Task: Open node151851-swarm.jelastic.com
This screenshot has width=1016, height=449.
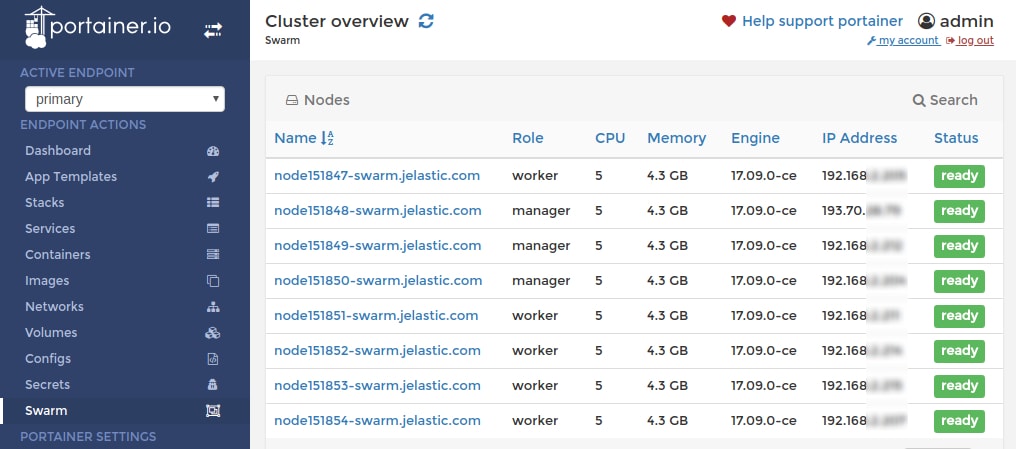Action: (x=376, y=316)
